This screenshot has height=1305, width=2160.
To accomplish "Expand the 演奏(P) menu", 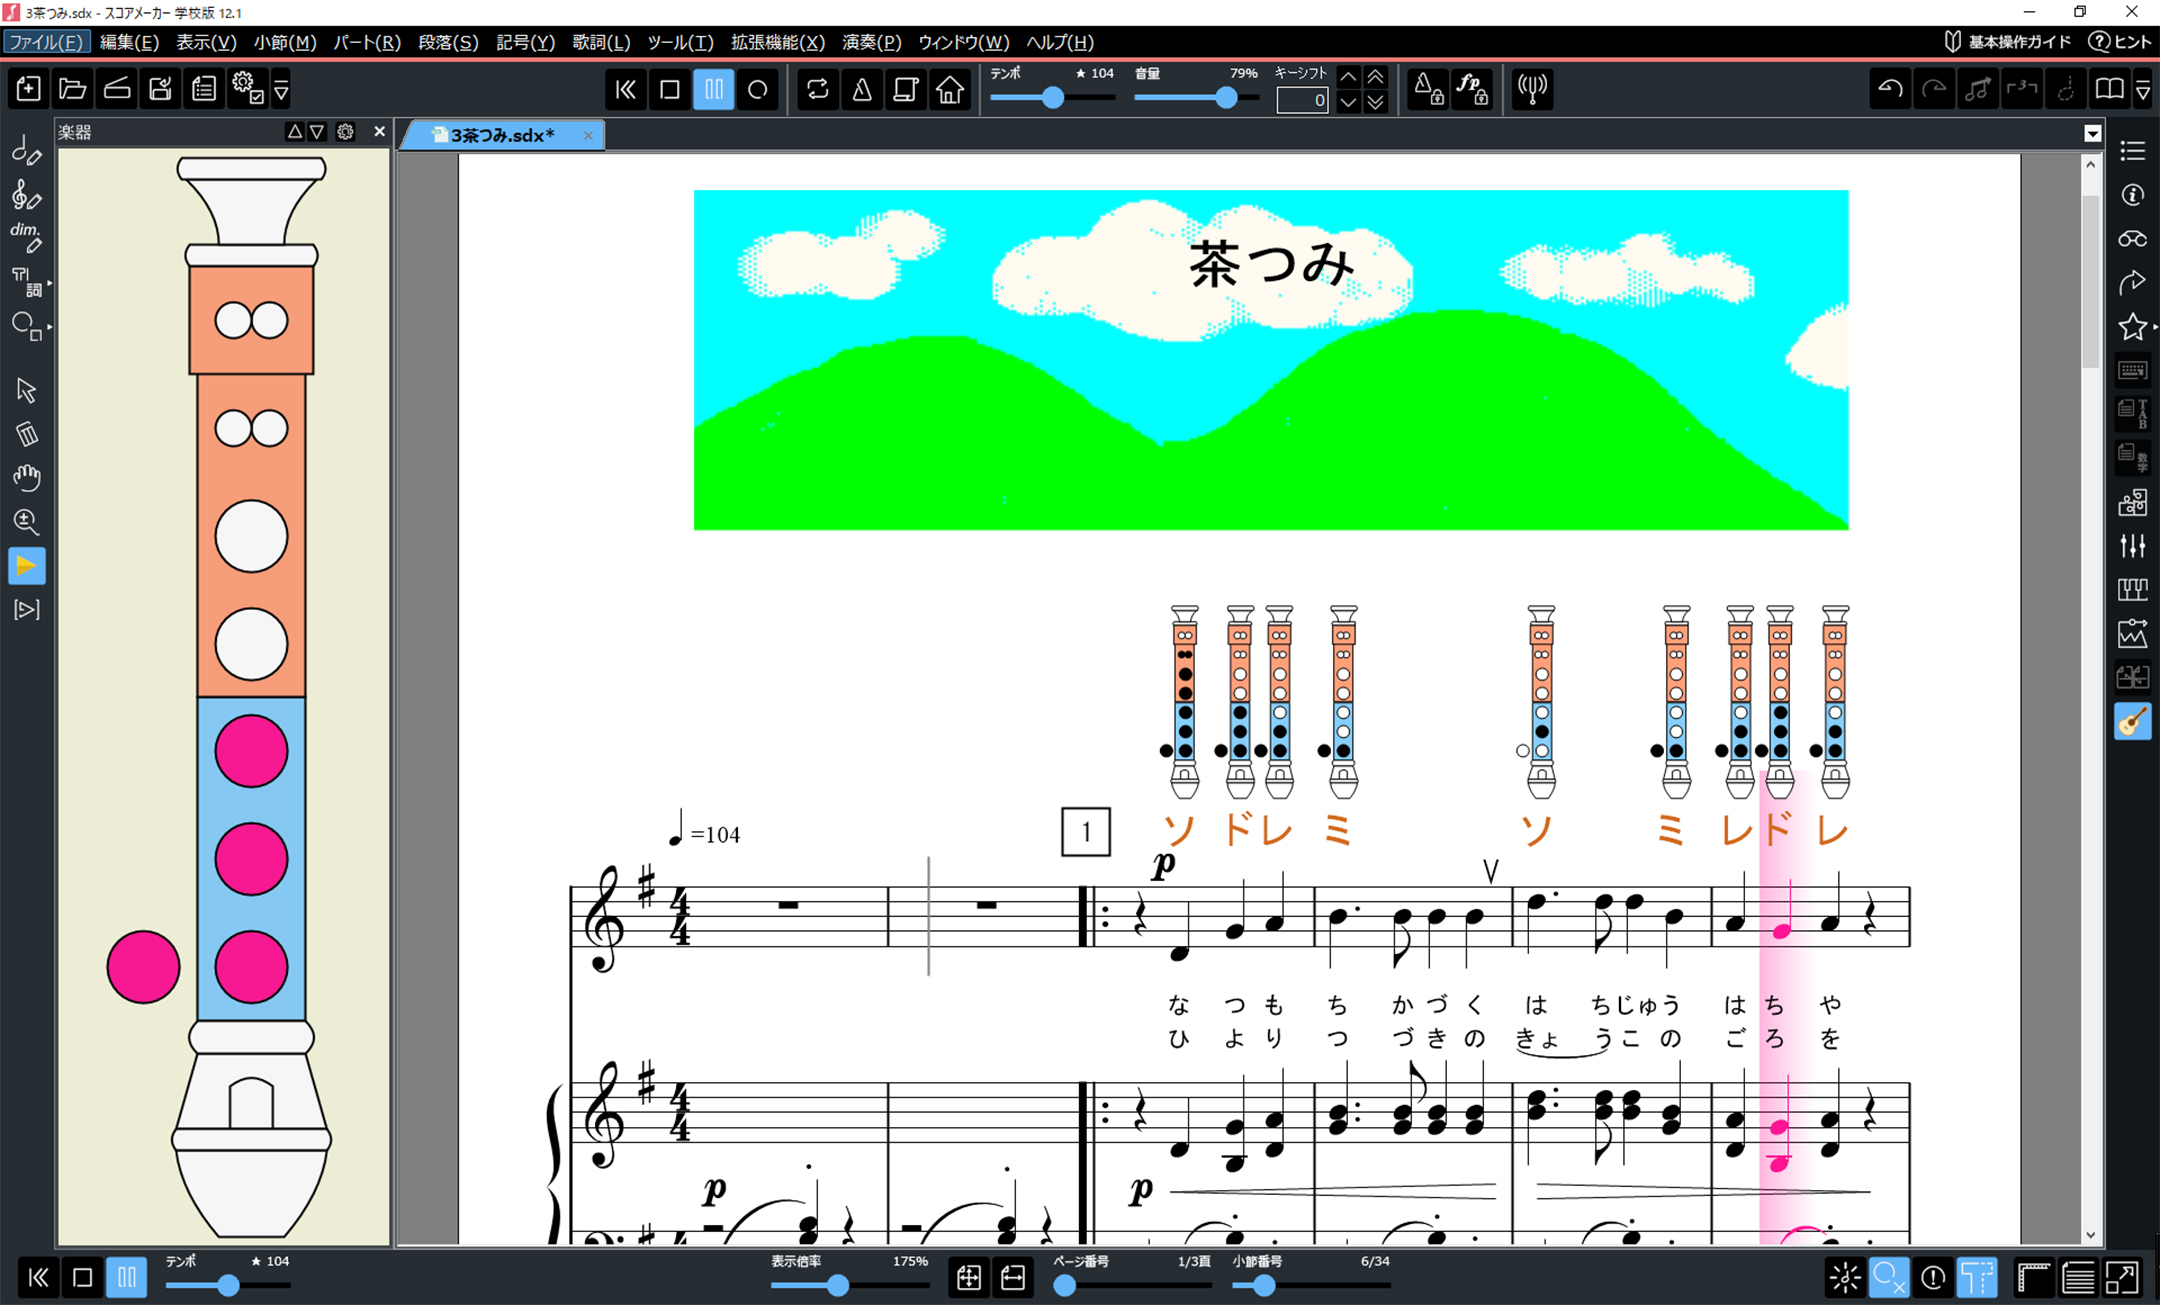I will pyautogui.click(x=870, y=42).
